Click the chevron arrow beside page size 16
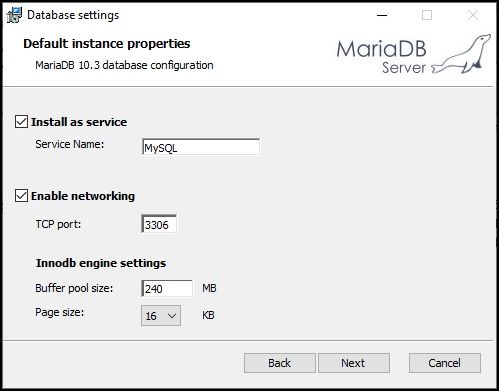This screenshot has width=499, height=391. tap(172, 315)
